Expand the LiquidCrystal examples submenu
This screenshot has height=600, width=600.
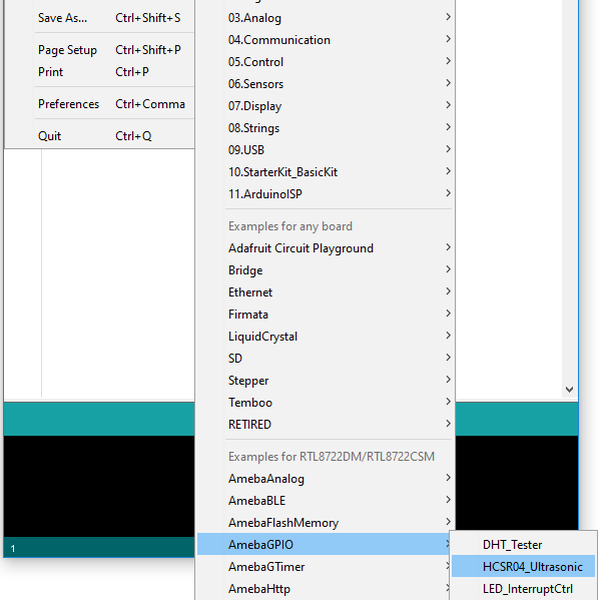pos(326,336)
